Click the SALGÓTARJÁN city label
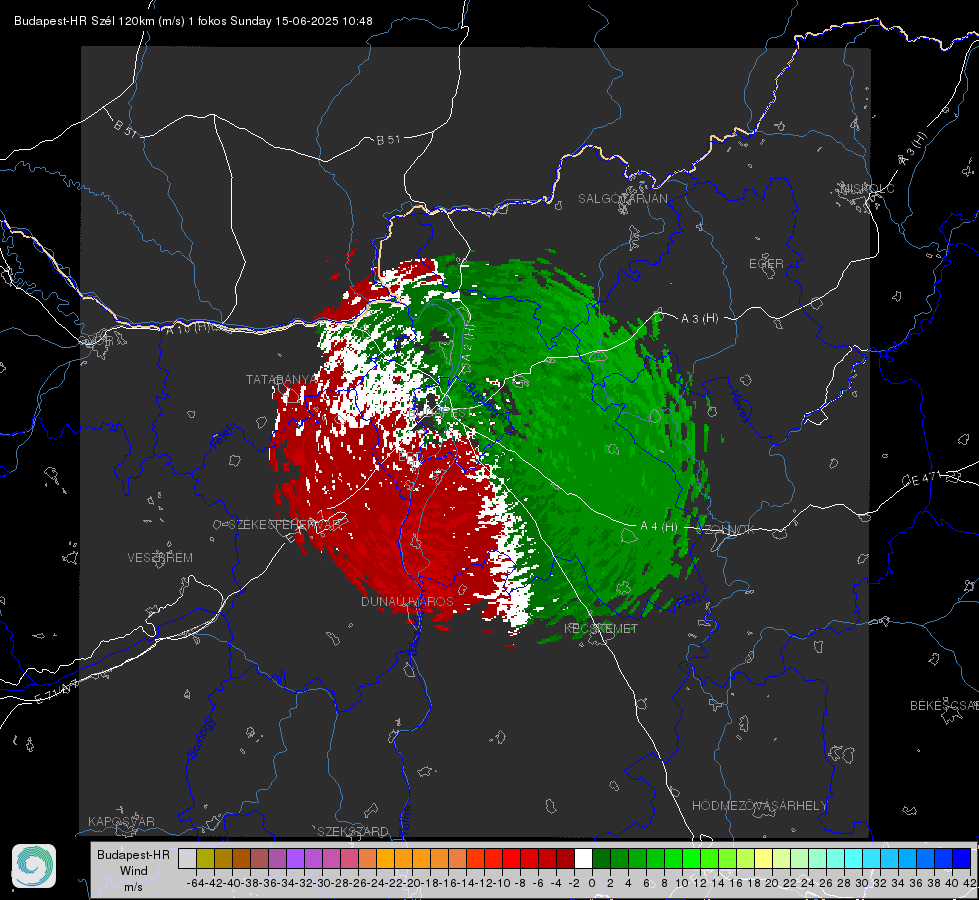 tap(622, 199)
